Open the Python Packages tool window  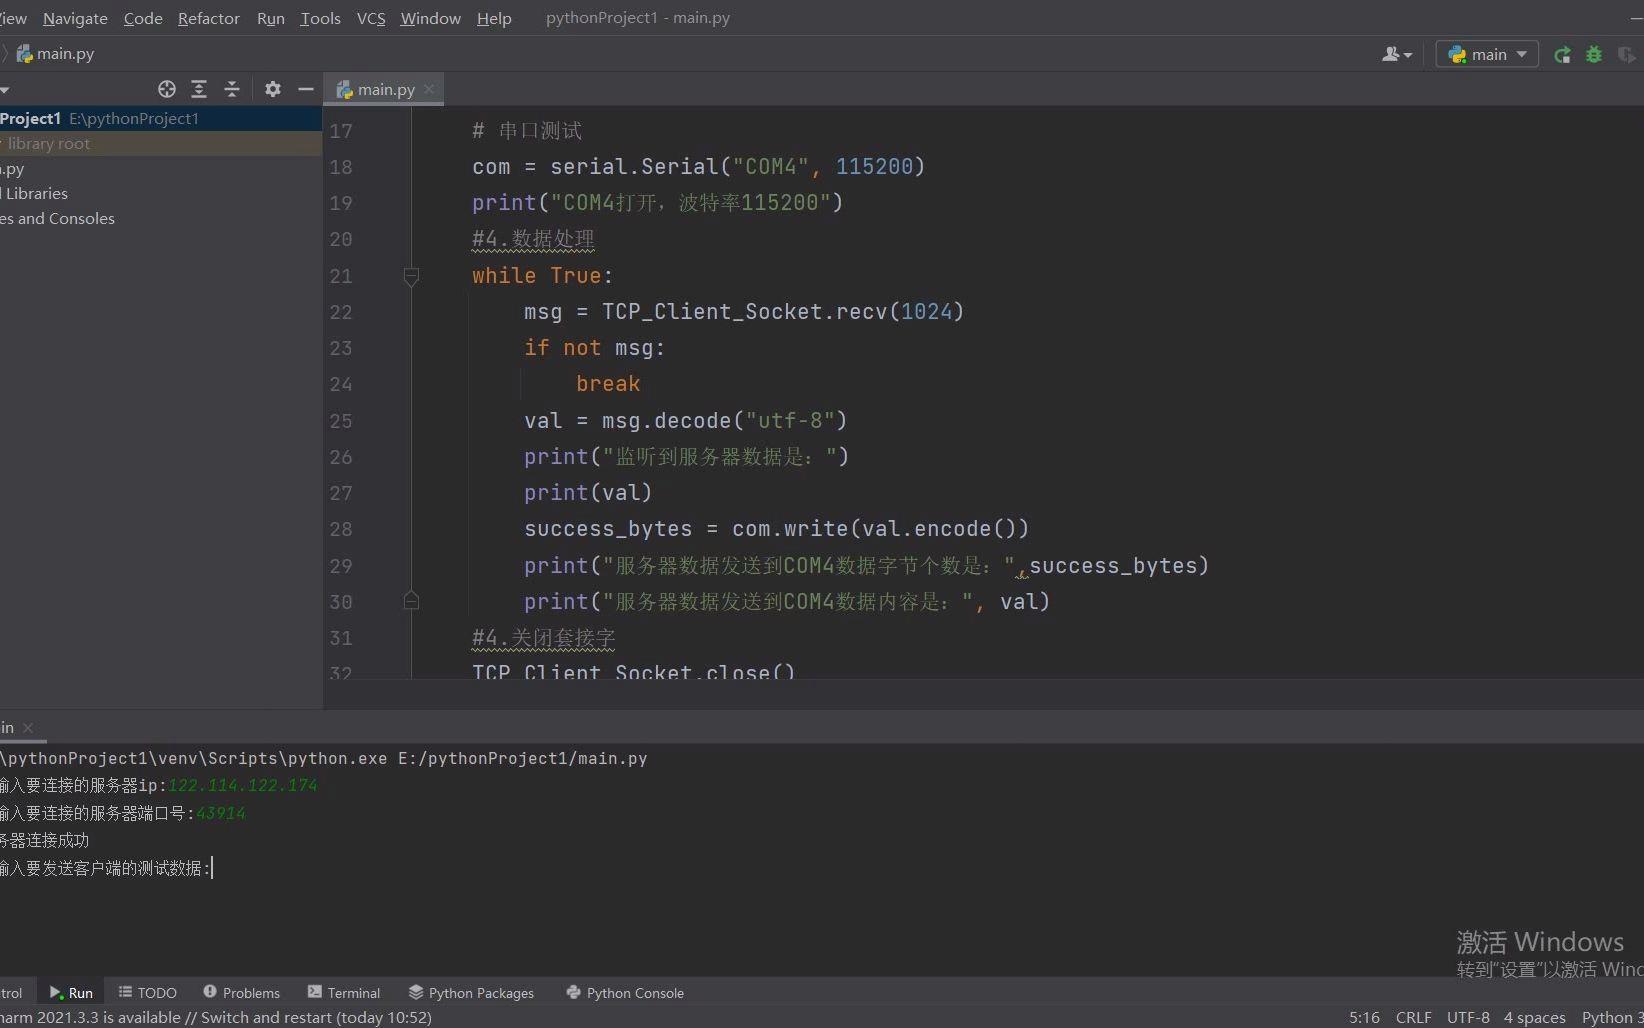pyautogui.click(x=471, y=993)
